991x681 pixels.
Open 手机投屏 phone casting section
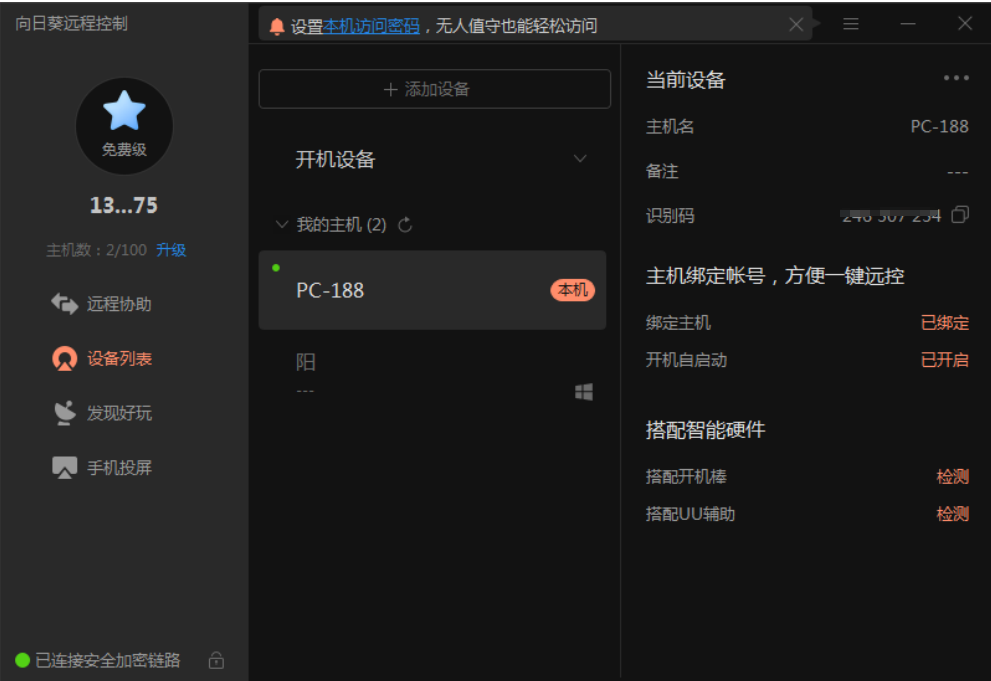[101, 467]
